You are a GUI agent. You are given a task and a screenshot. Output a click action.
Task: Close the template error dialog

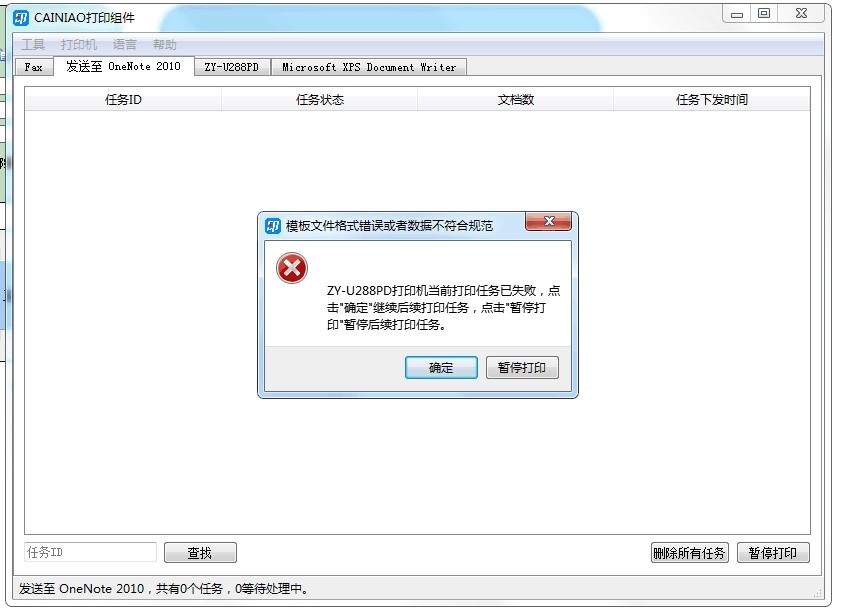pos(548,221)
